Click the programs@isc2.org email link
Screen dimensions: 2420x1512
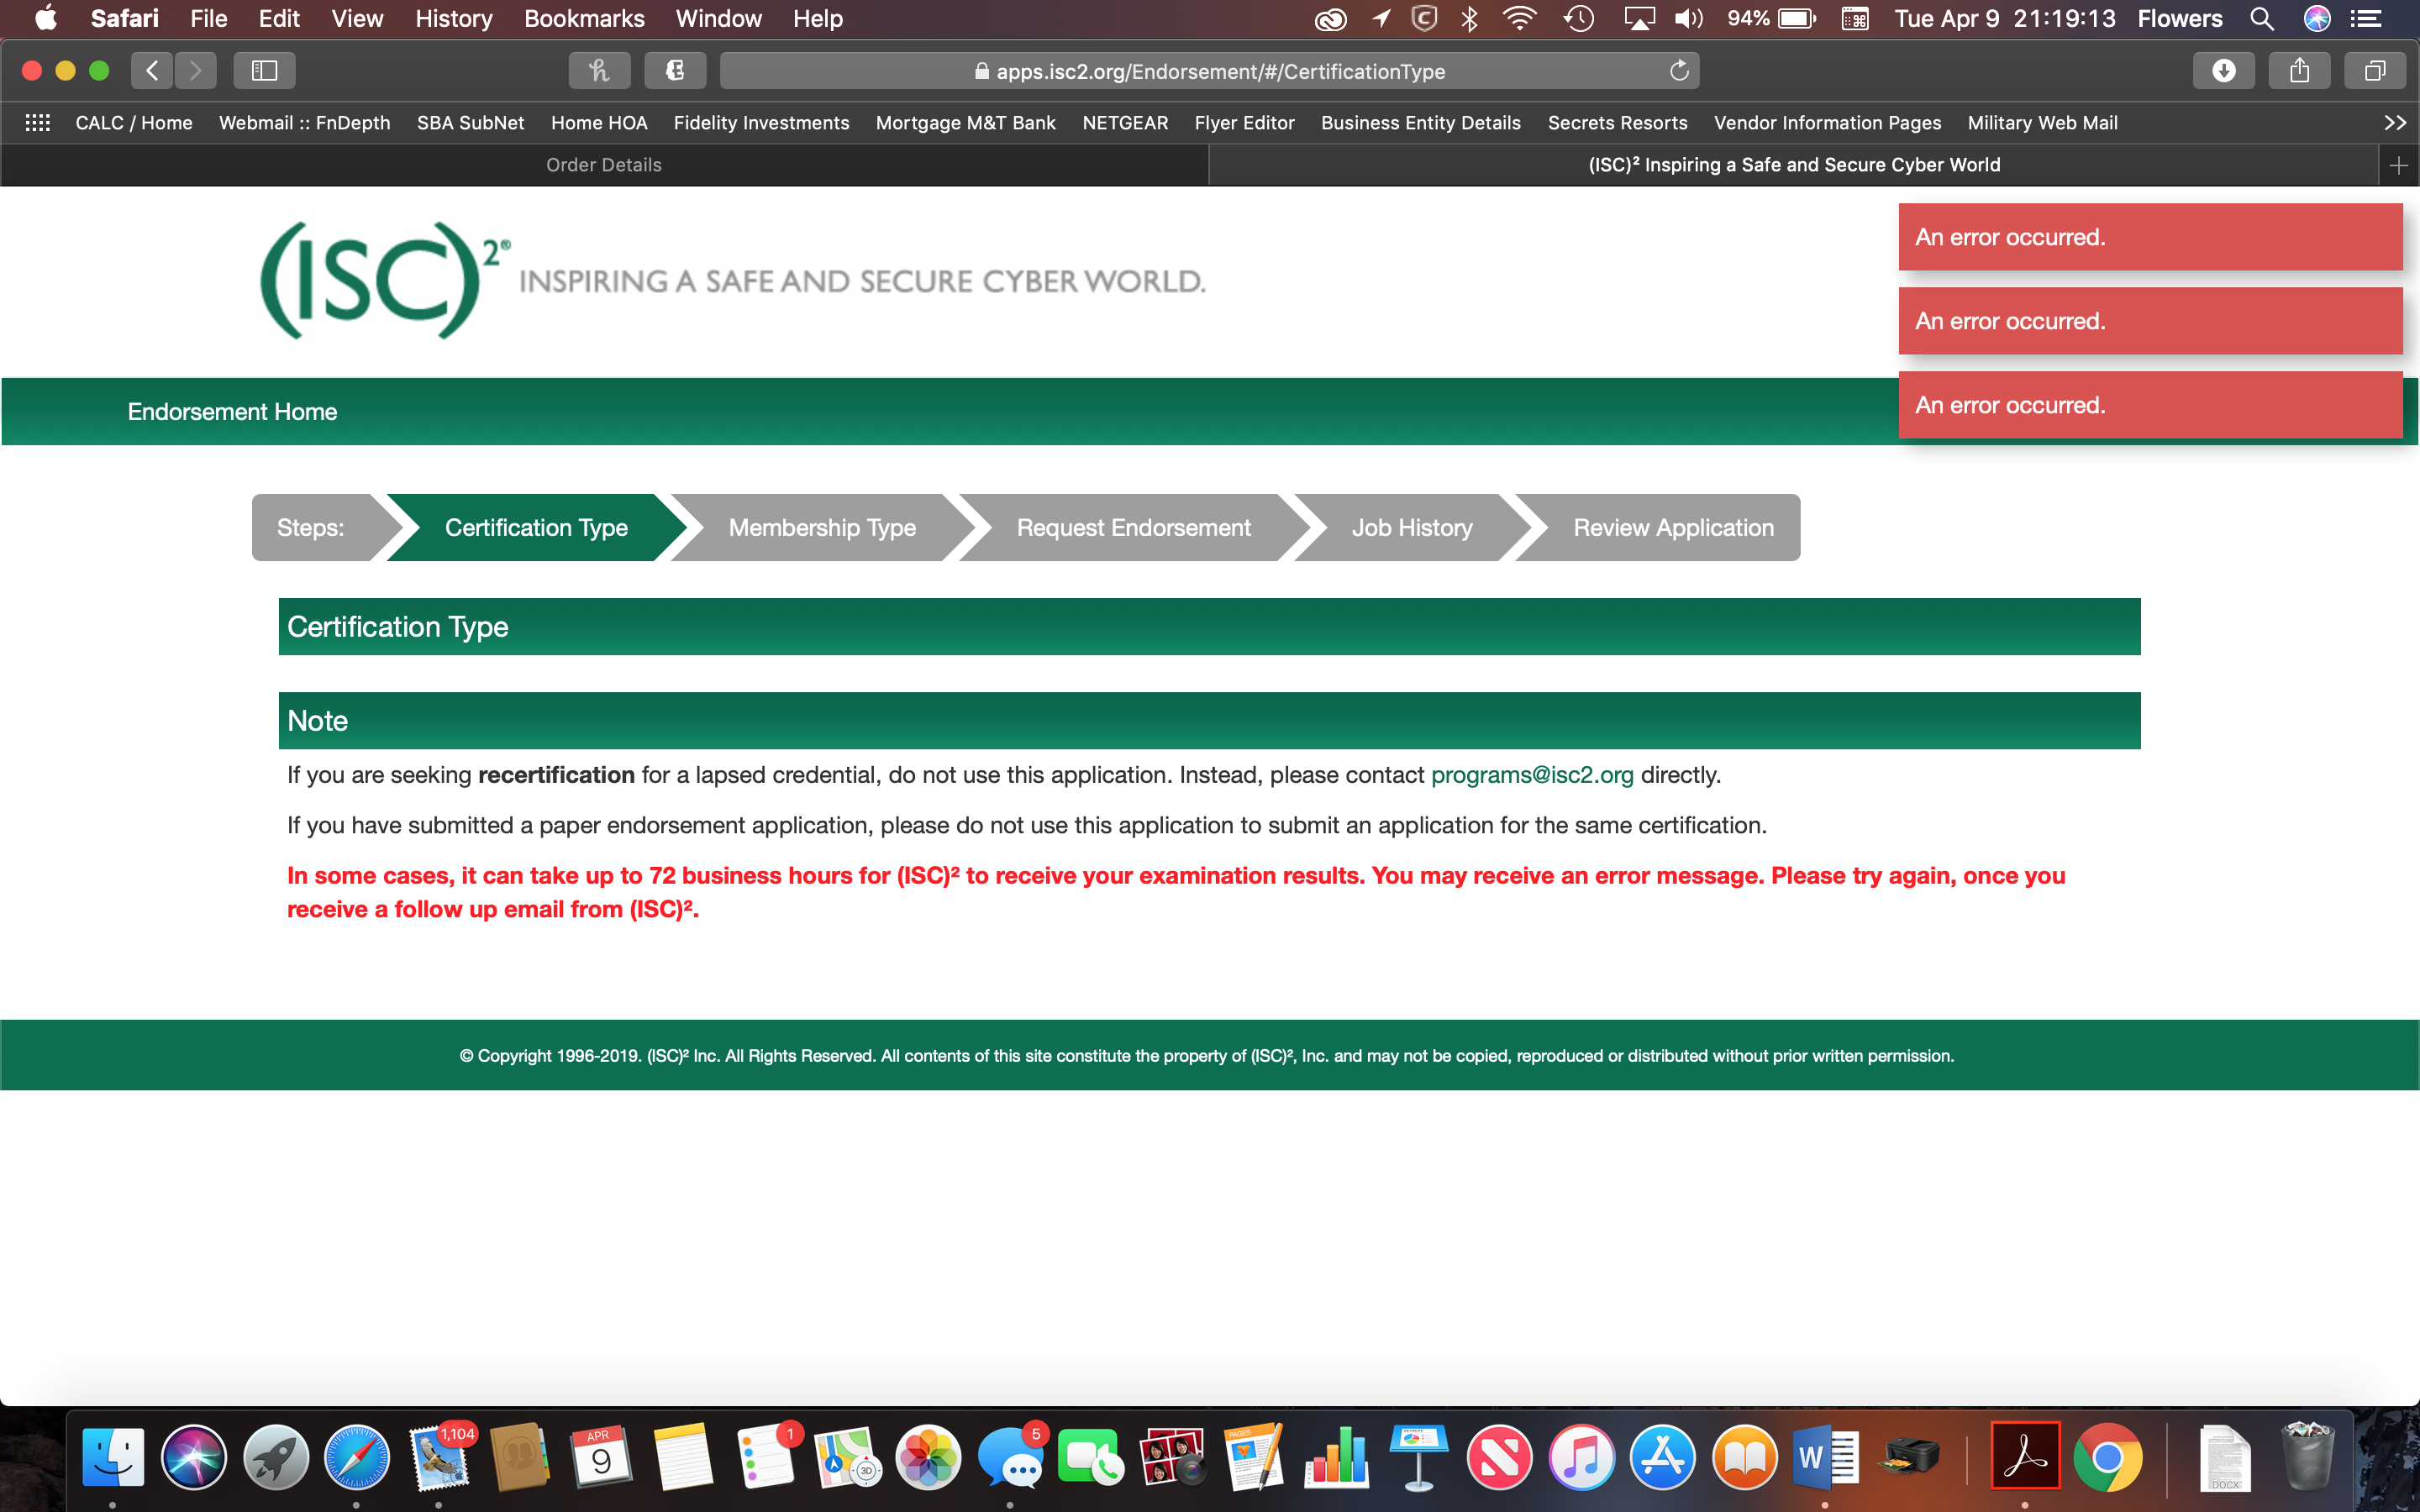coord(1530,773)
